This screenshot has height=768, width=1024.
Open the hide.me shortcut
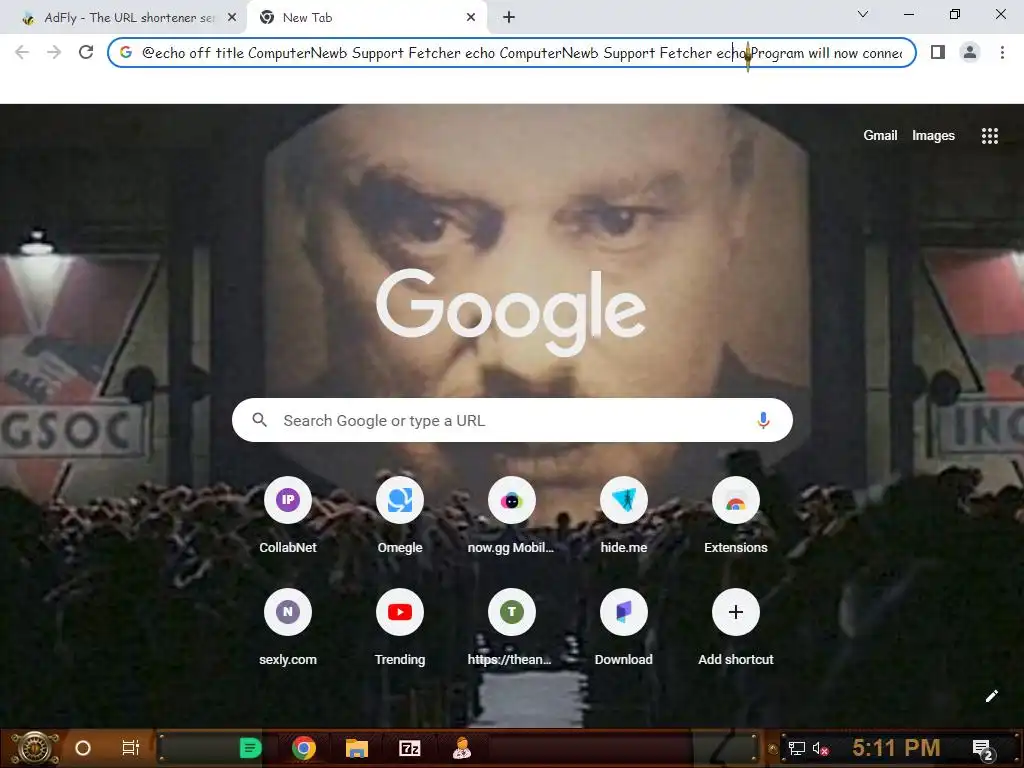point(624,515)
